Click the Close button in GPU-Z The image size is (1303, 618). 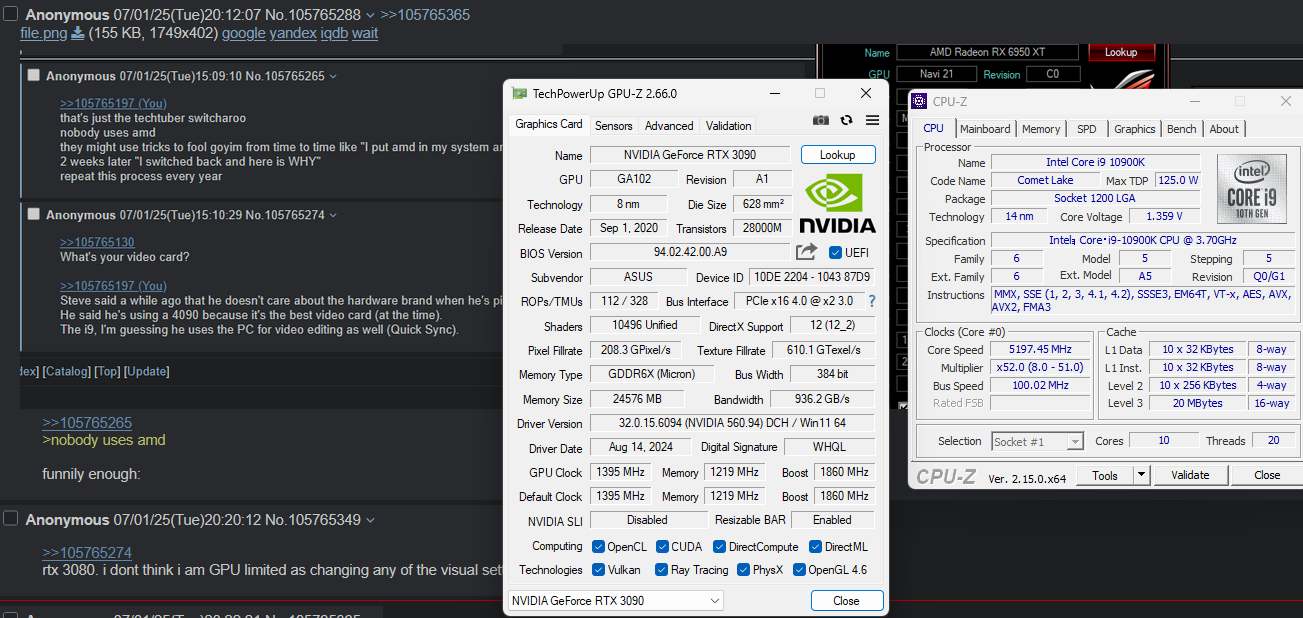847,601
